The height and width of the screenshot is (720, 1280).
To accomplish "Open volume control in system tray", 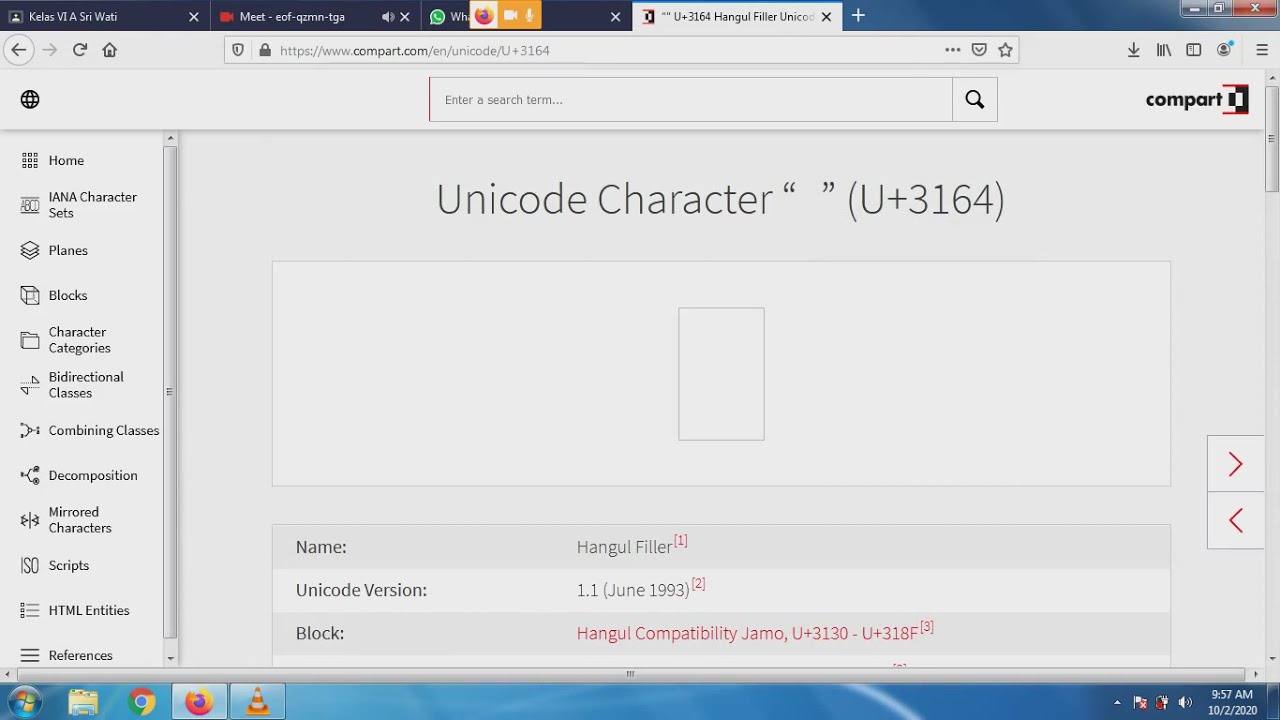I will 1185,702.
